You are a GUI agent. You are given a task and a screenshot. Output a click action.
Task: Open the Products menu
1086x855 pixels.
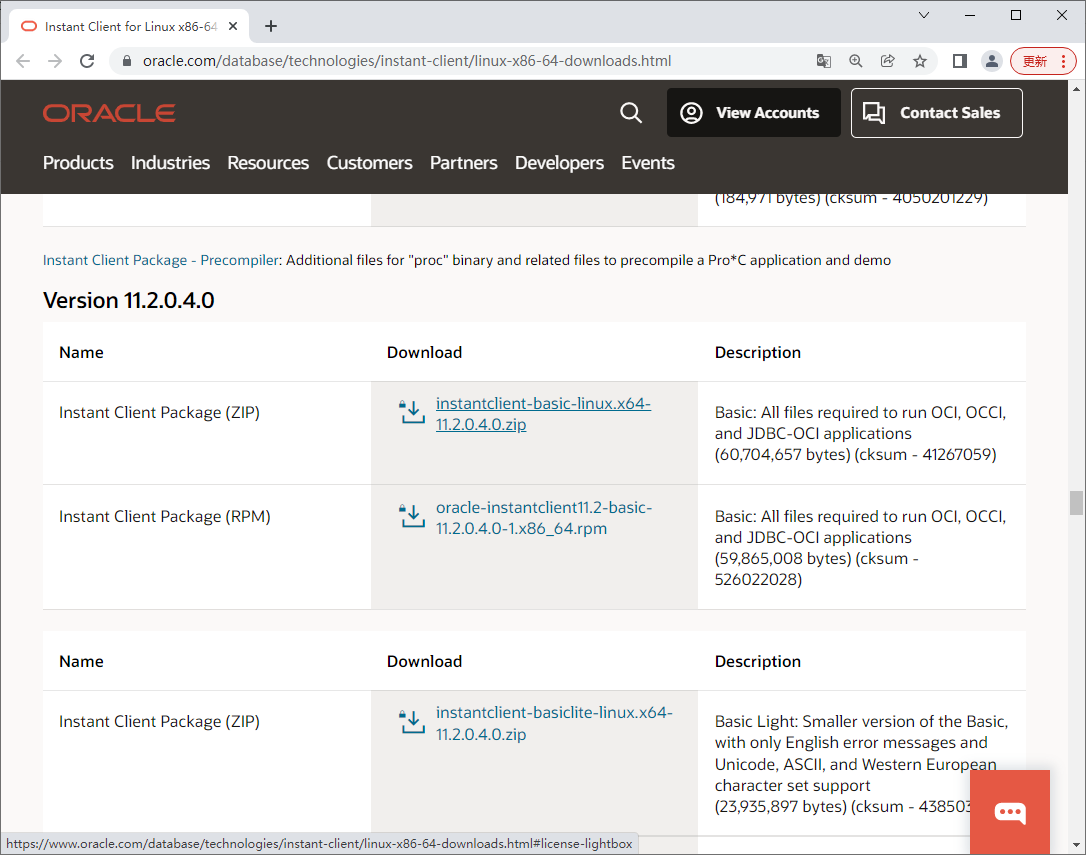point(78,163)
